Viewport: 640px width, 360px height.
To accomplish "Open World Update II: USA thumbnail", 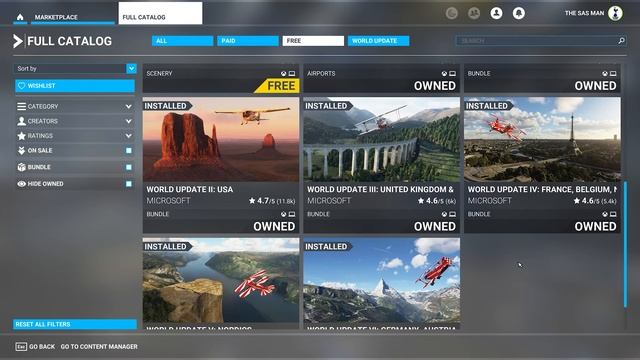I will 221,139.
